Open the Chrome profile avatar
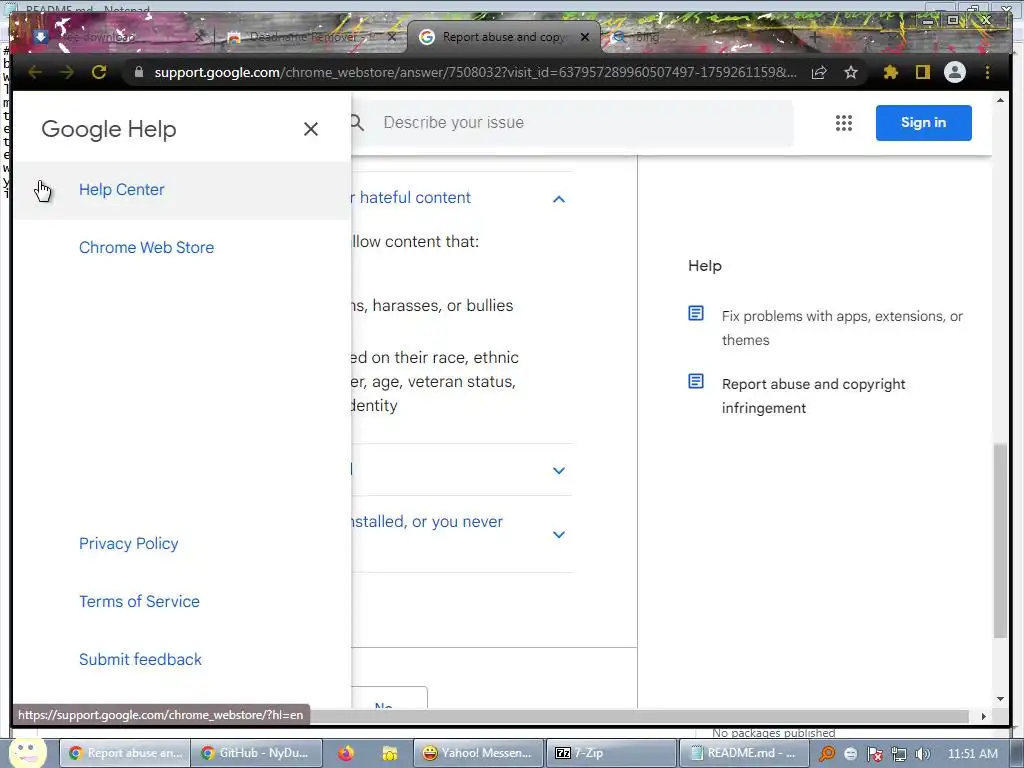1024x768 pixels. click(x=955, y=72)
